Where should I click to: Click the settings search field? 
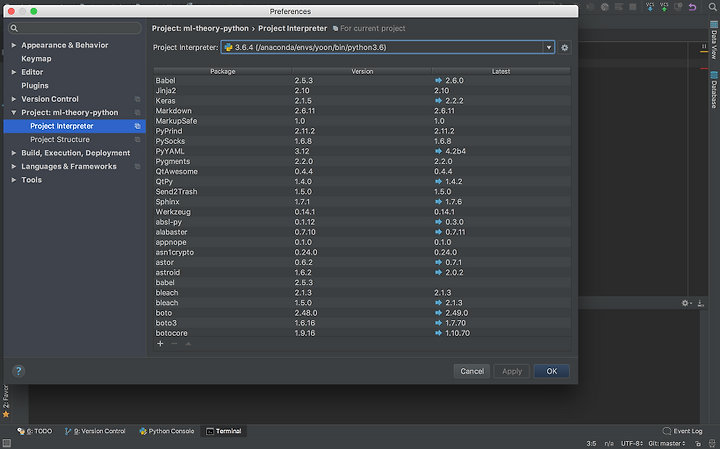coord(75,28)
